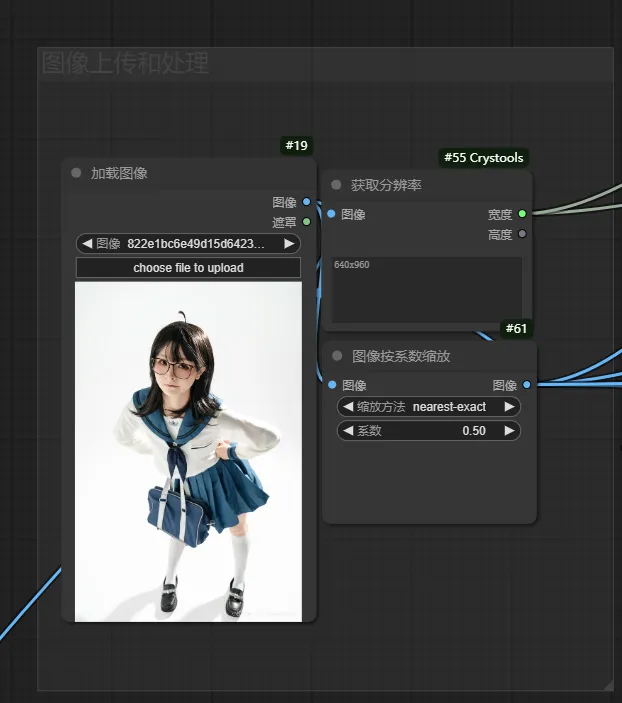Click the 图像 input port on 获取分辨率 node
Image resolution: width=622 pixels, height=703 pixels.
(331, 214)
